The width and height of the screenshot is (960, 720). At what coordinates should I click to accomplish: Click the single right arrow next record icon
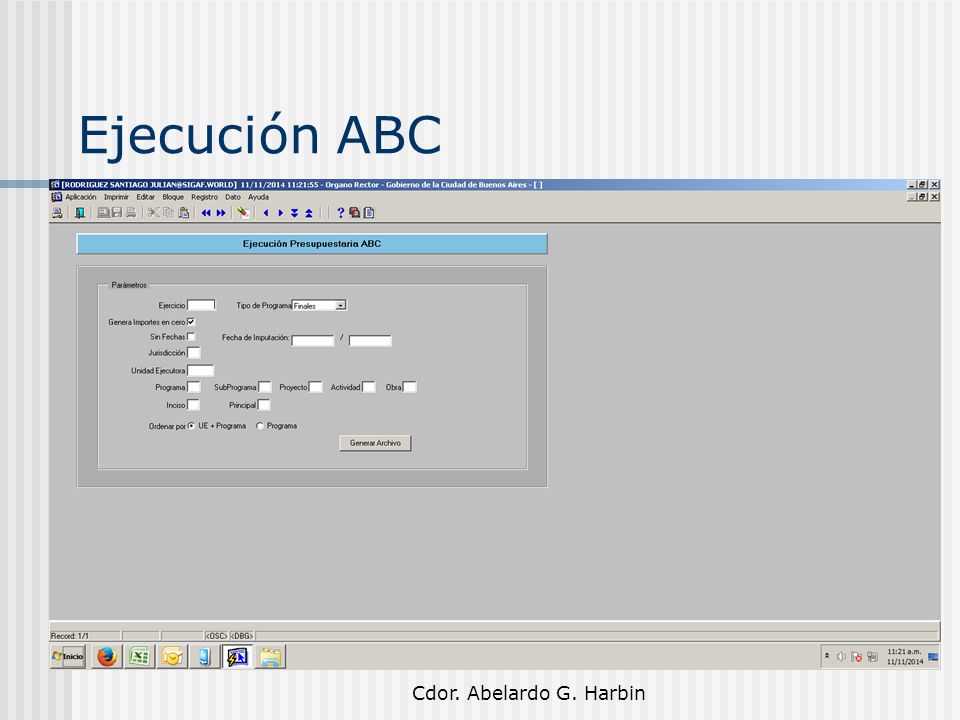280,212
